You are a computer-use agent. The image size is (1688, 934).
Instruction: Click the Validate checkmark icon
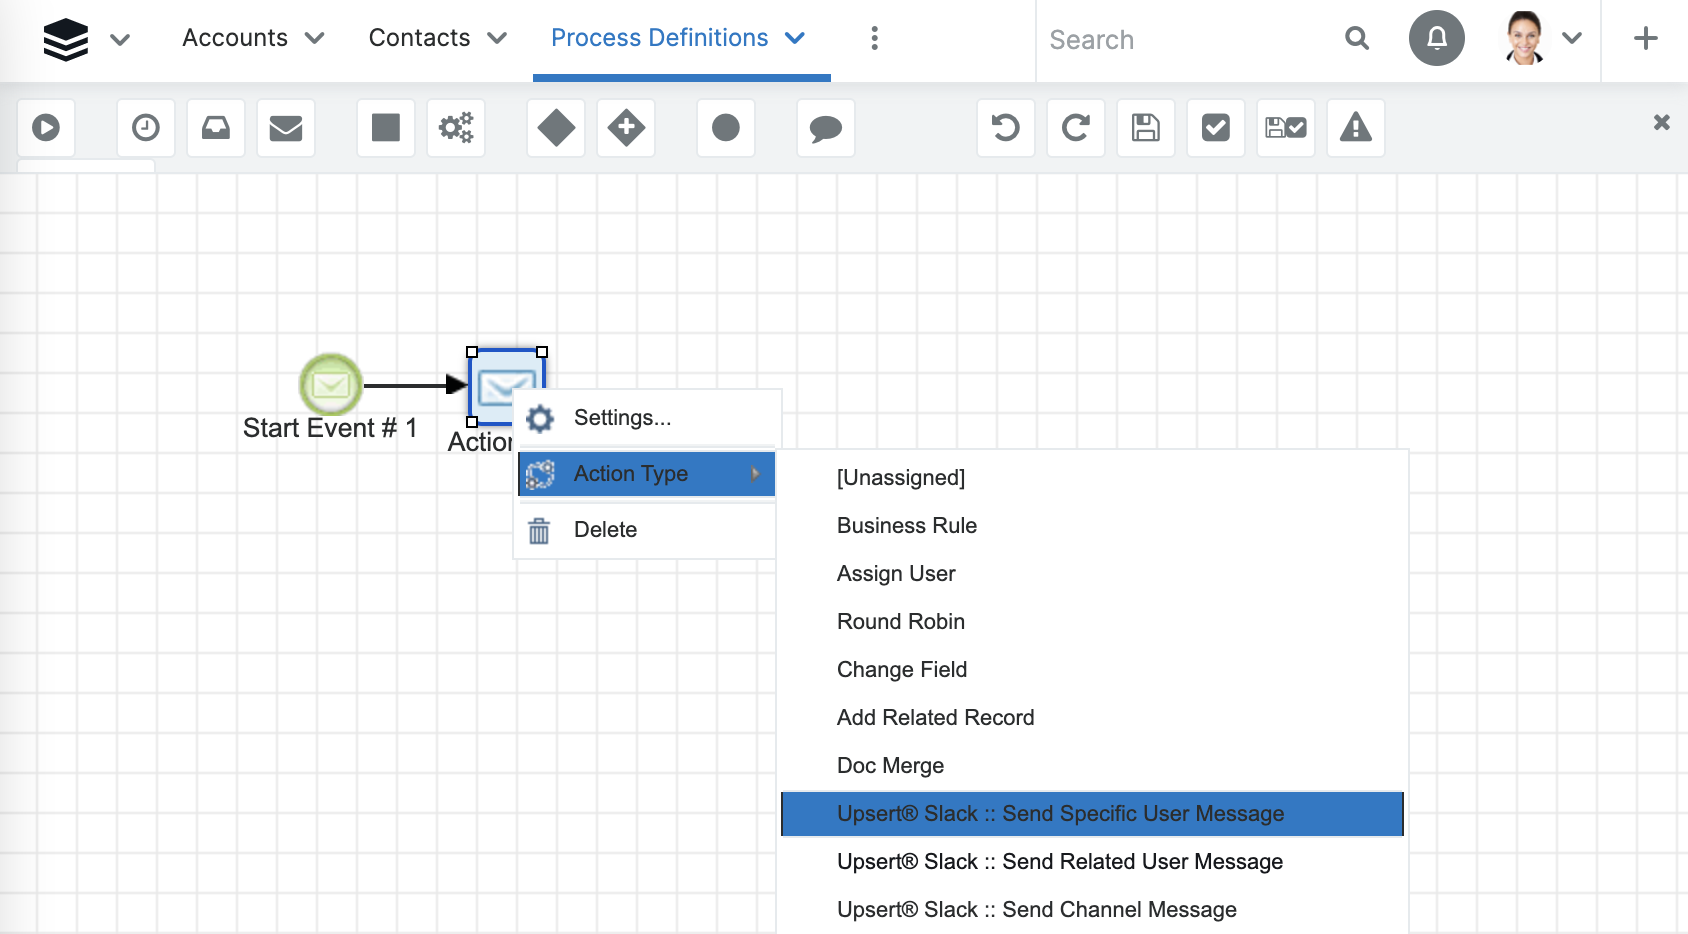click(x=1216, y=128)
